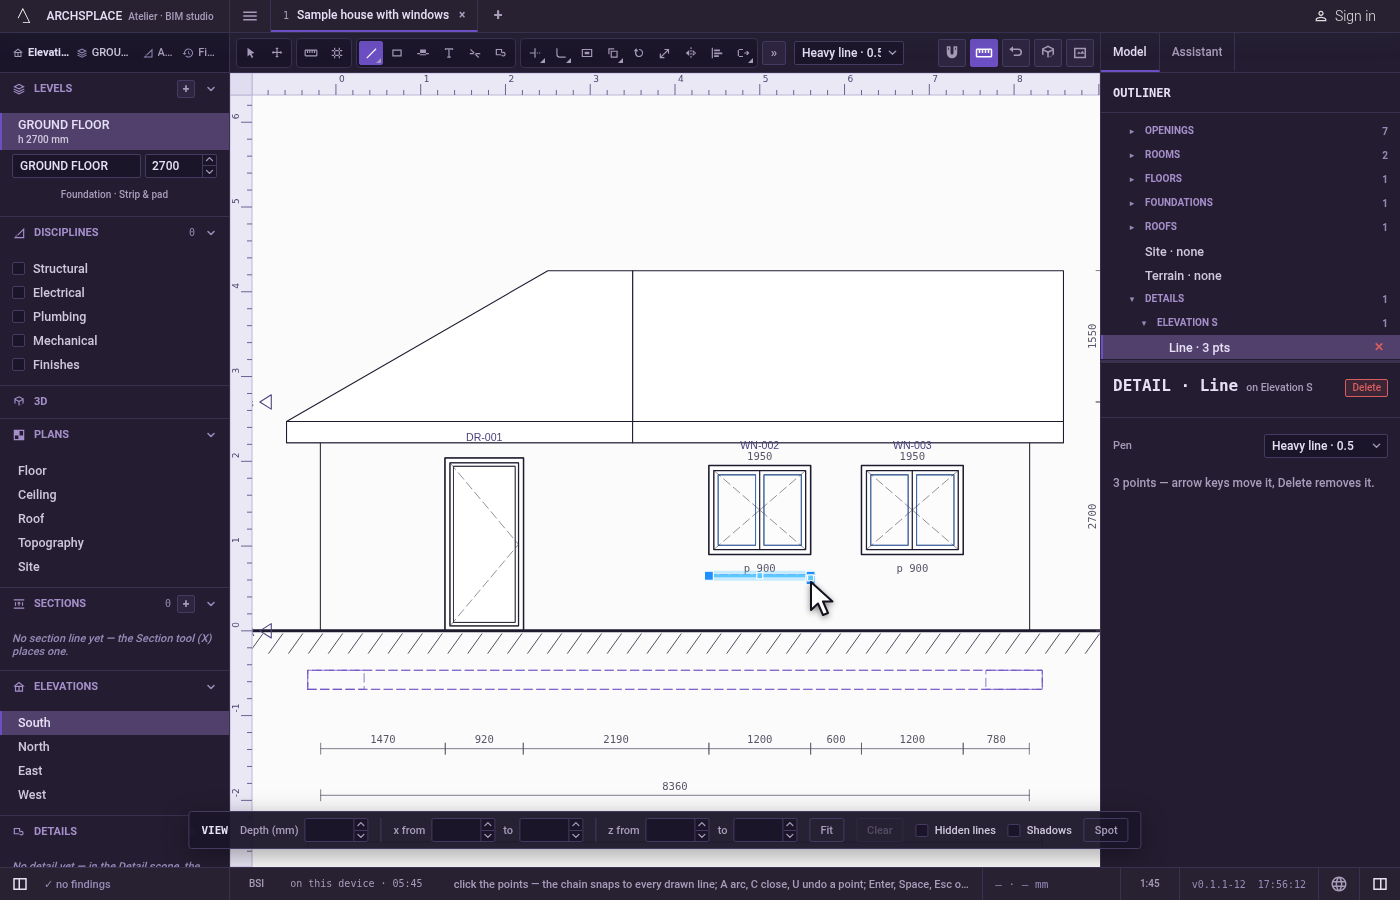The height and width of the screenshot is (900, 1400).
Task: Open the Roof plan
Action: (x=115, y=519)
